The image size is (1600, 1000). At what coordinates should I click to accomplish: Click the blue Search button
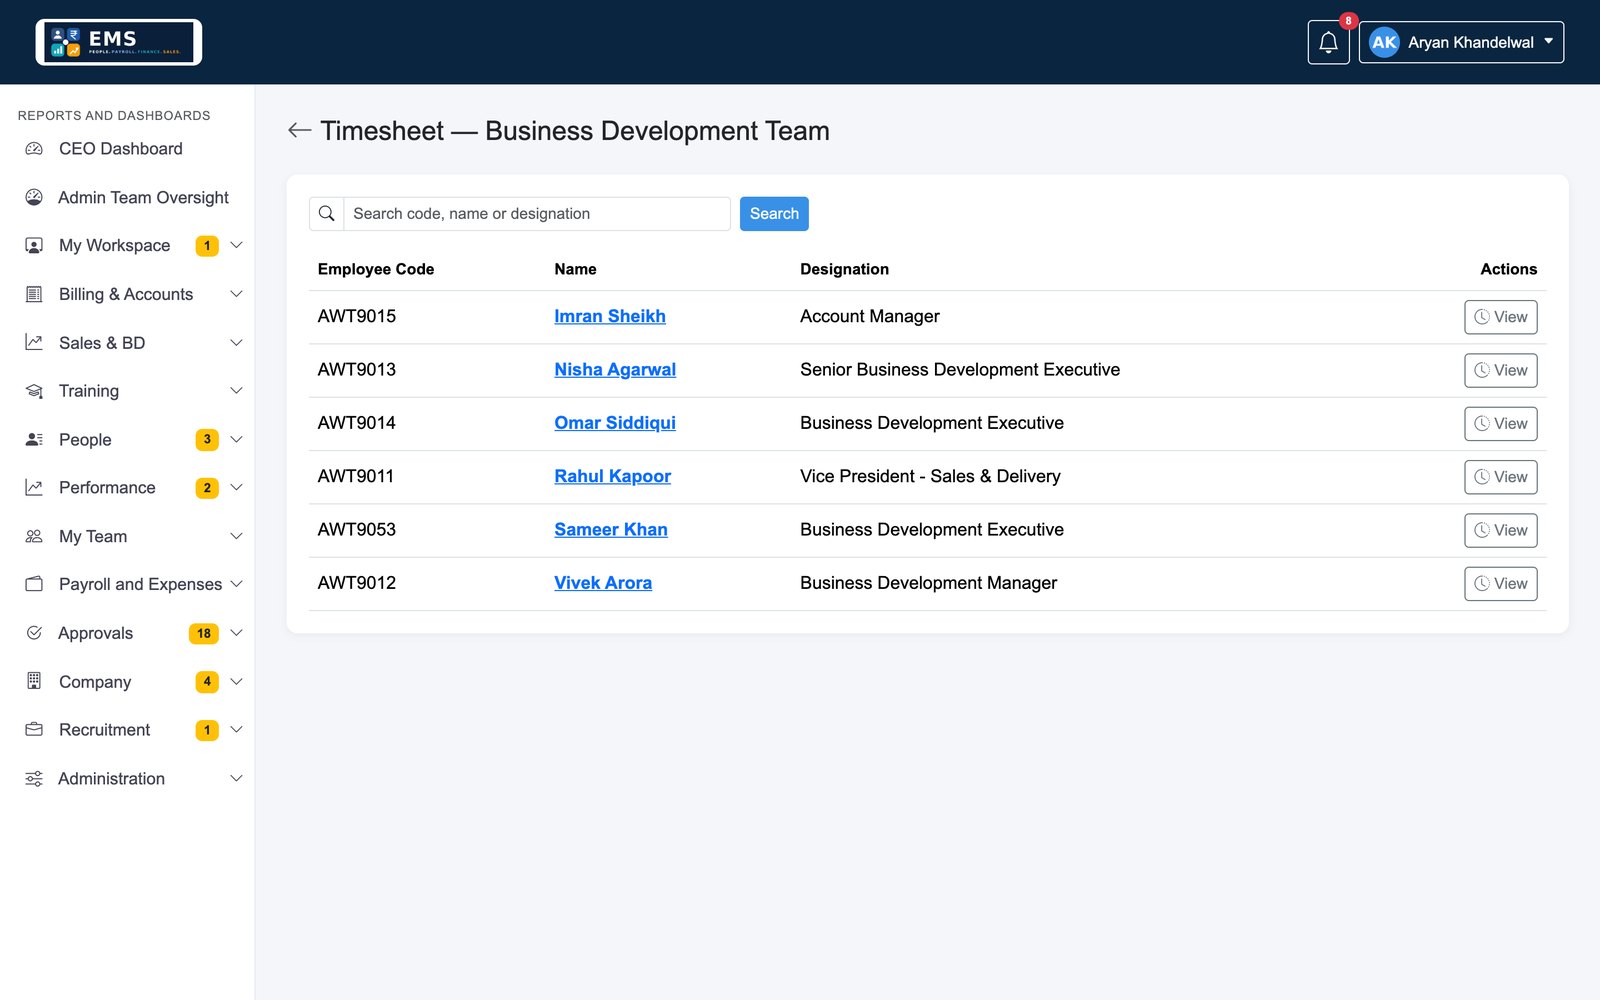point(774,214)
